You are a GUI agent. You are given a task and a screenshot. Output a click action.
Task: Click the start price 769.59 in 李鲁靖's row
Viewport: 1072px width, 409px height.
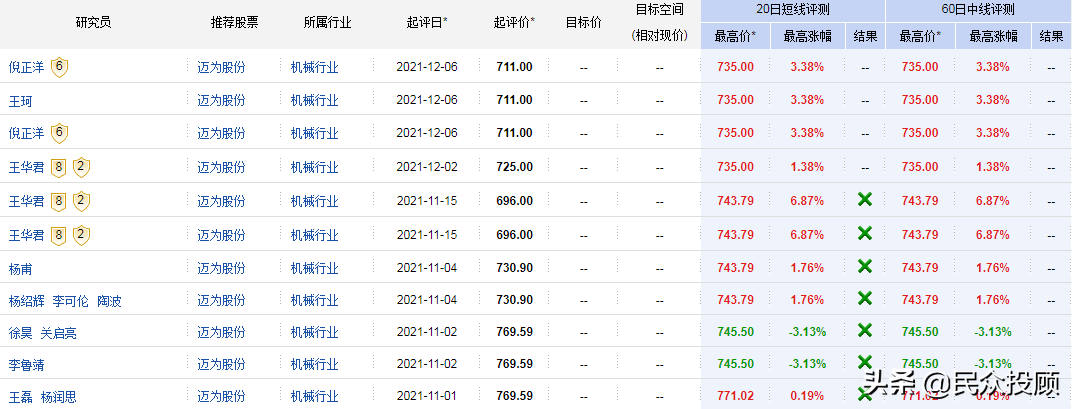point(515,364)
